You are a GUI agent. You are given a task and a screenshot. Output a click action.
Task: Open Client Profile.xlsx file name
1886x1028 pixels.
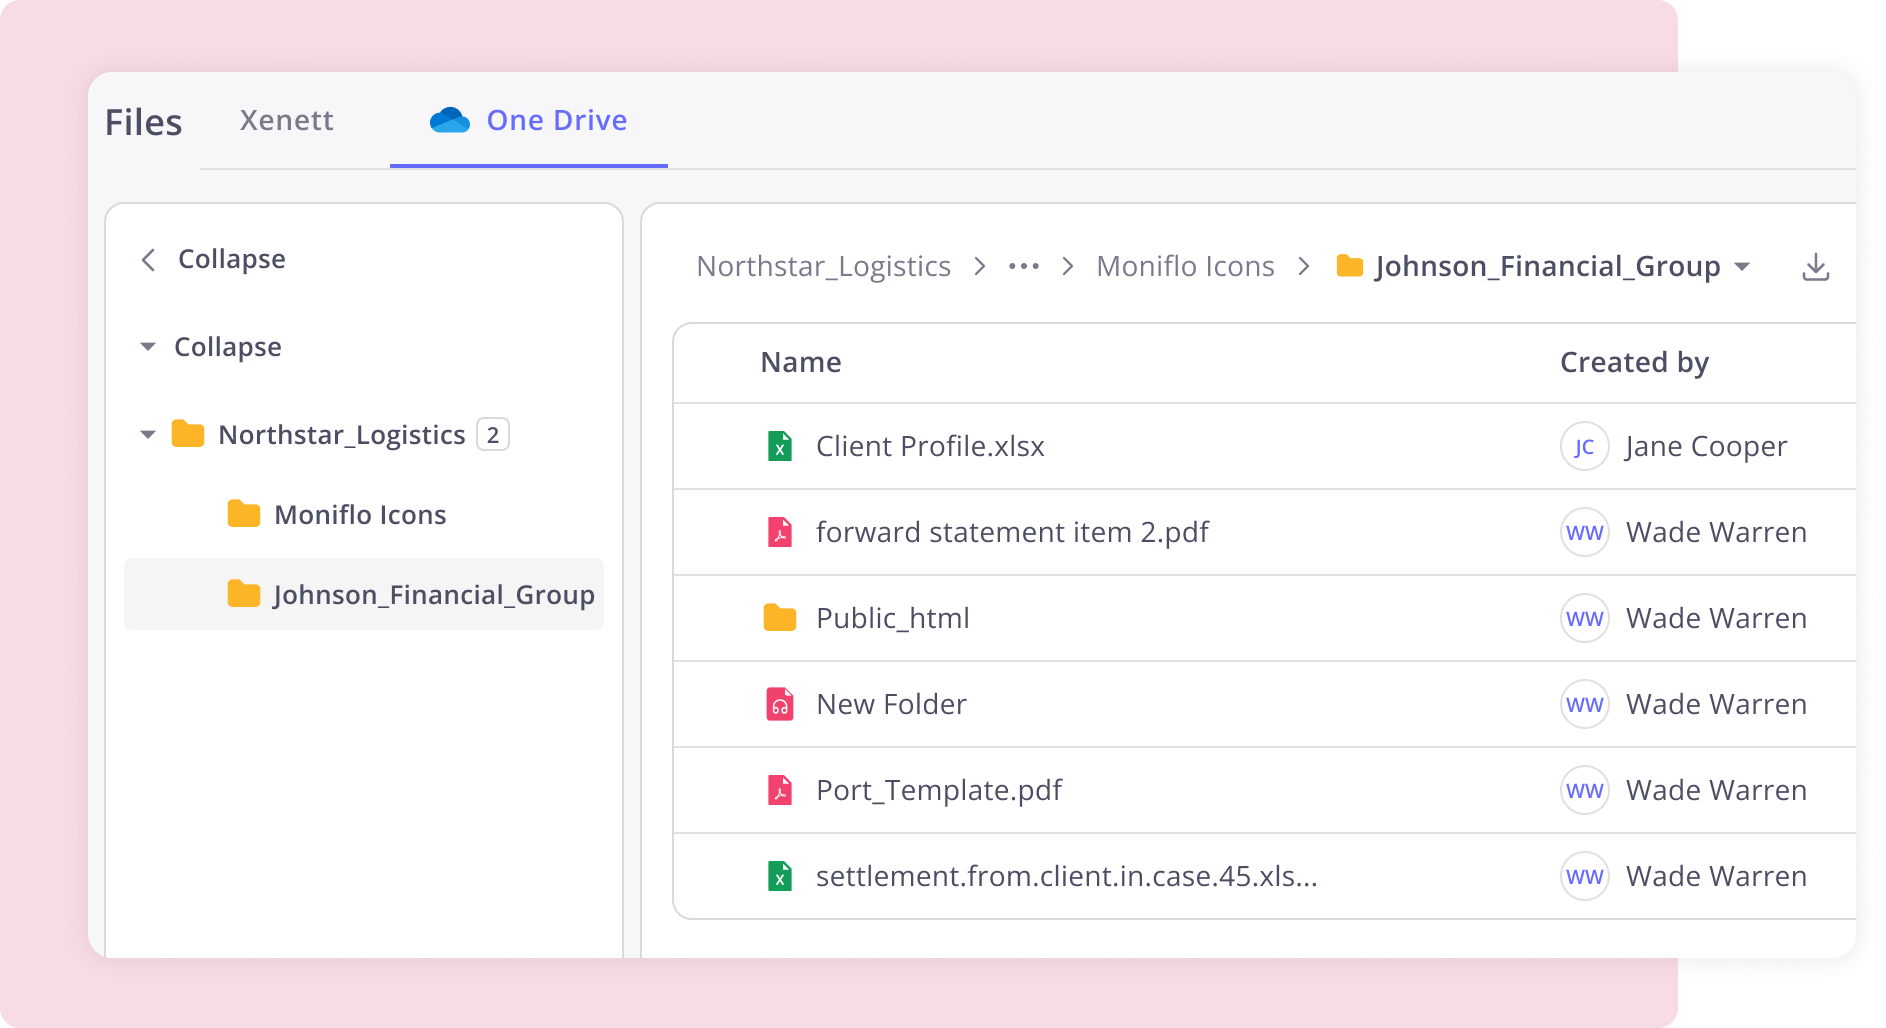pos(930,446)
